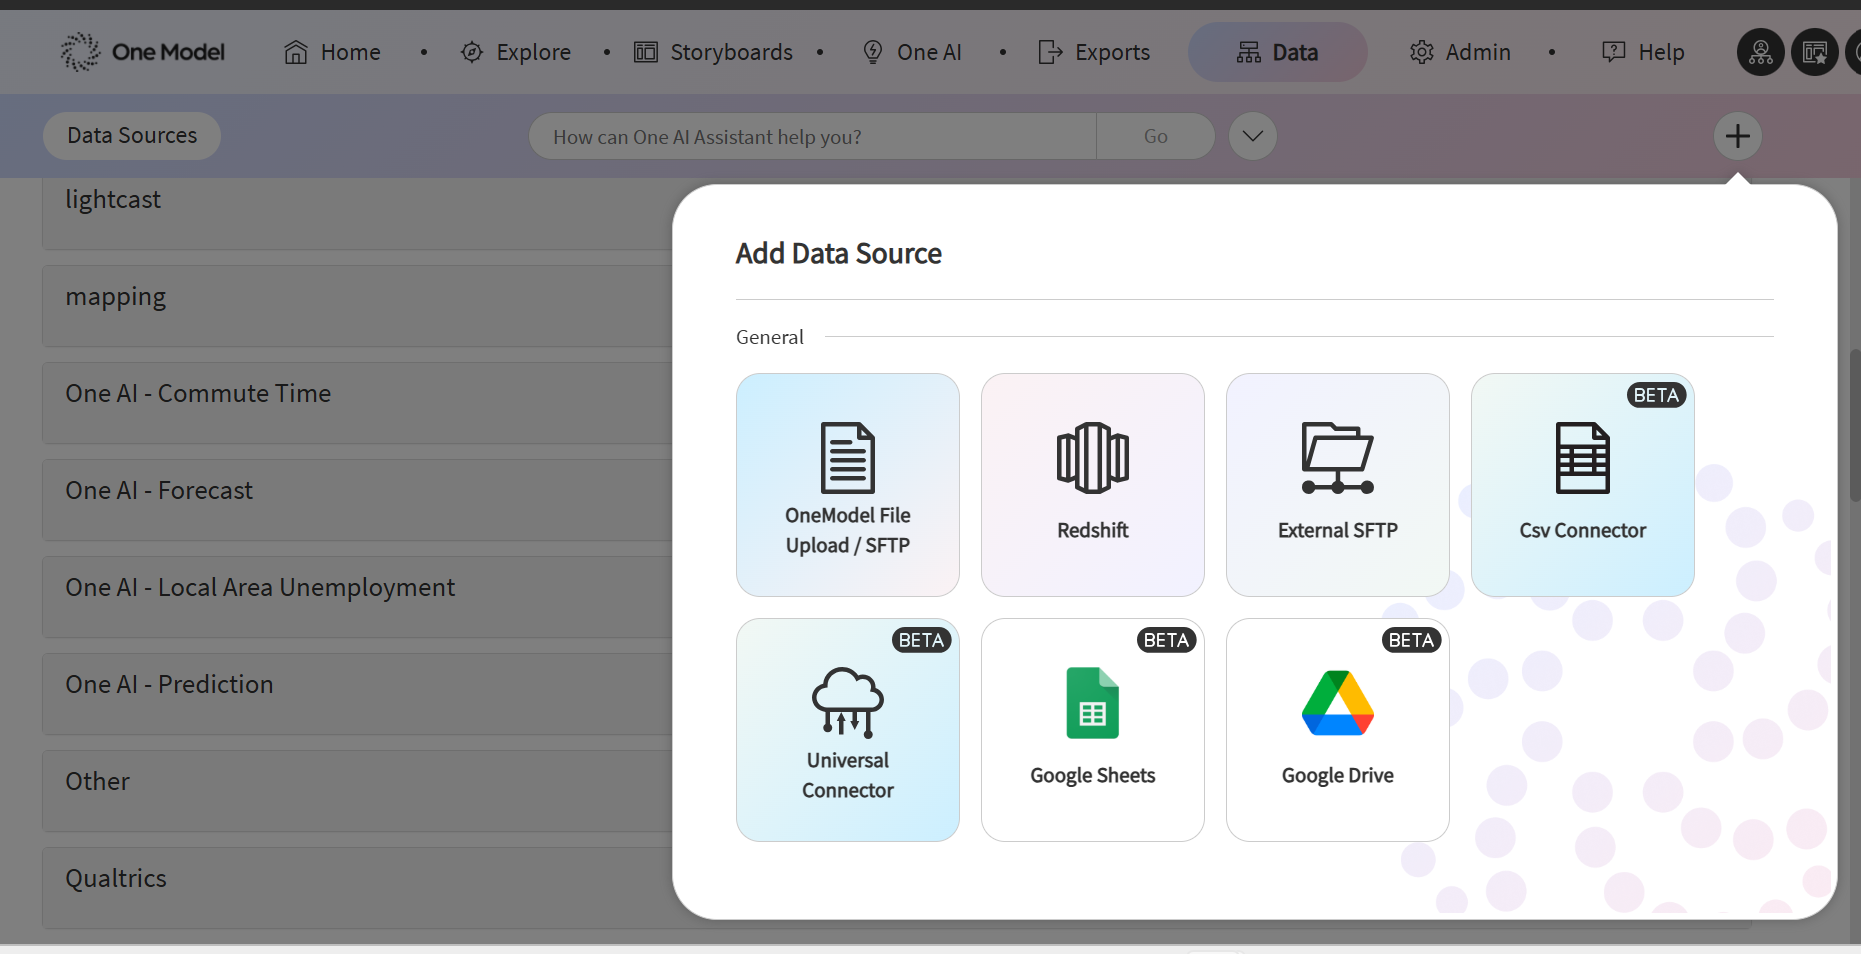Switch to the Data tab
This screenshot has width=1861, height=954.
[x=1277, y=52]
